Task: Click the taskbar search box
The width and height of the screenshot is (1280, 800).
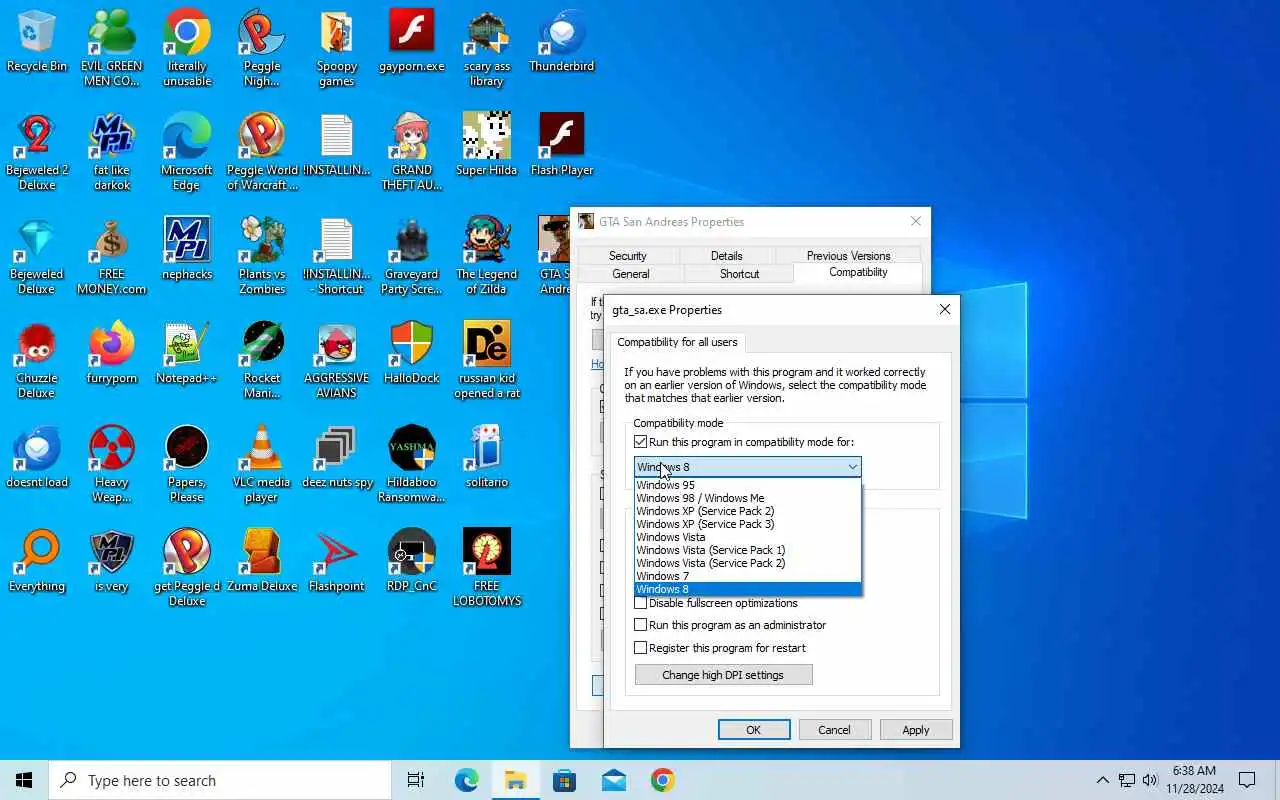Action: point(220,780)
